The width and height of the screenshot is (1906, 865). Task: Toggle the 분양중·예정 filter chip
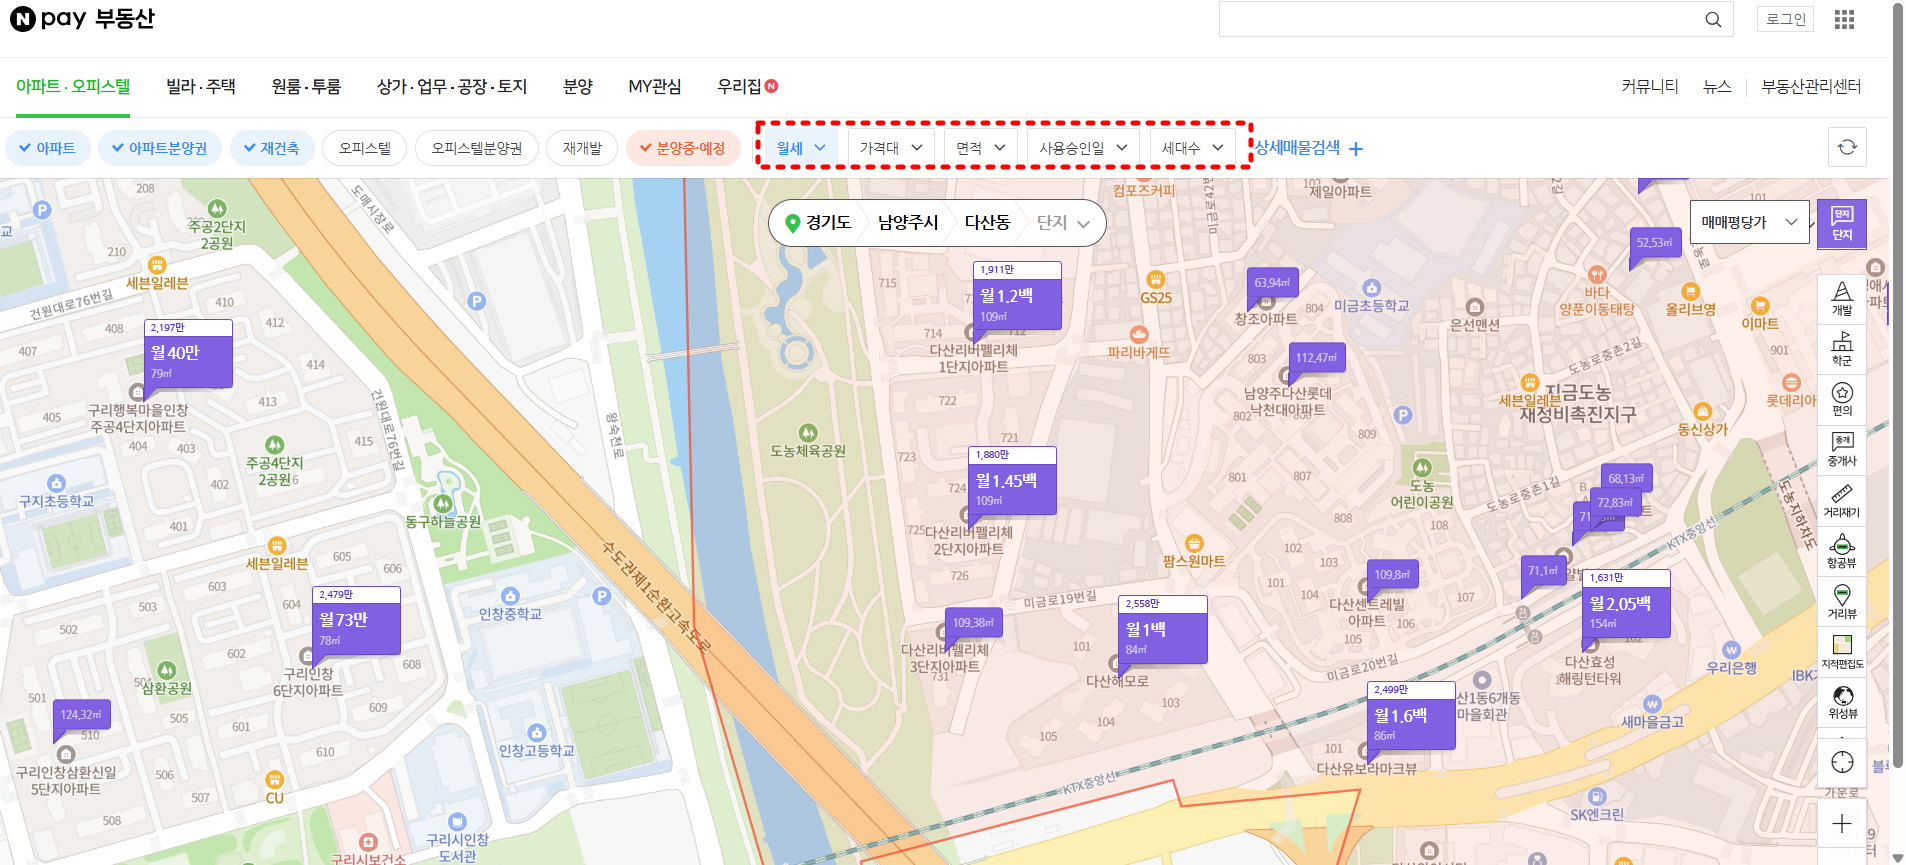(x=683, y=148)
